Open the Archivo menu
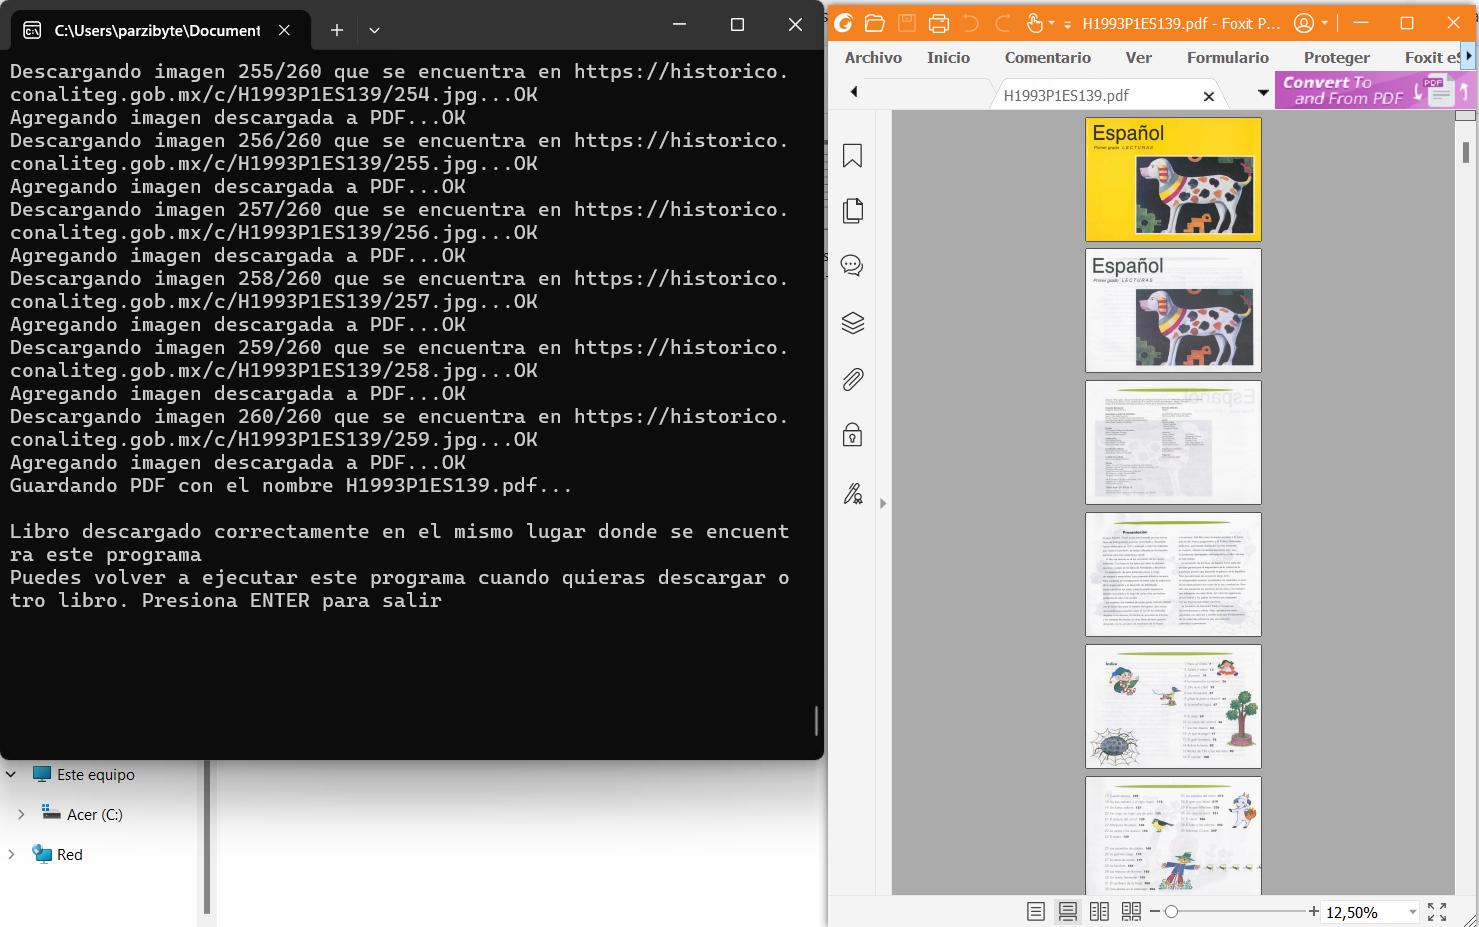1479x927 pixels. [872, 57]
